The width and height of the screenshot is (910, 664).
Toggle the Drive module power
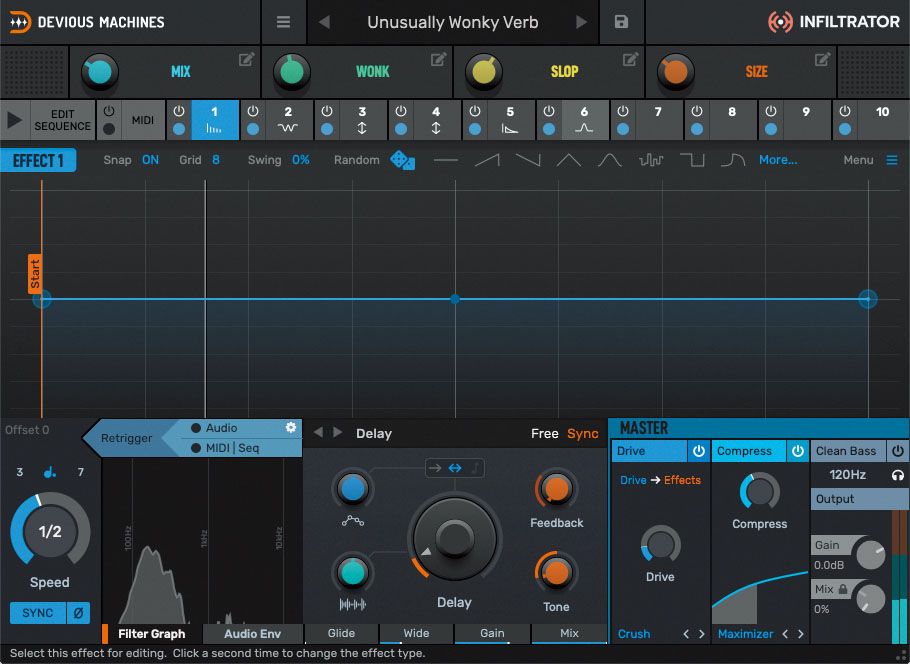point(699,451)
